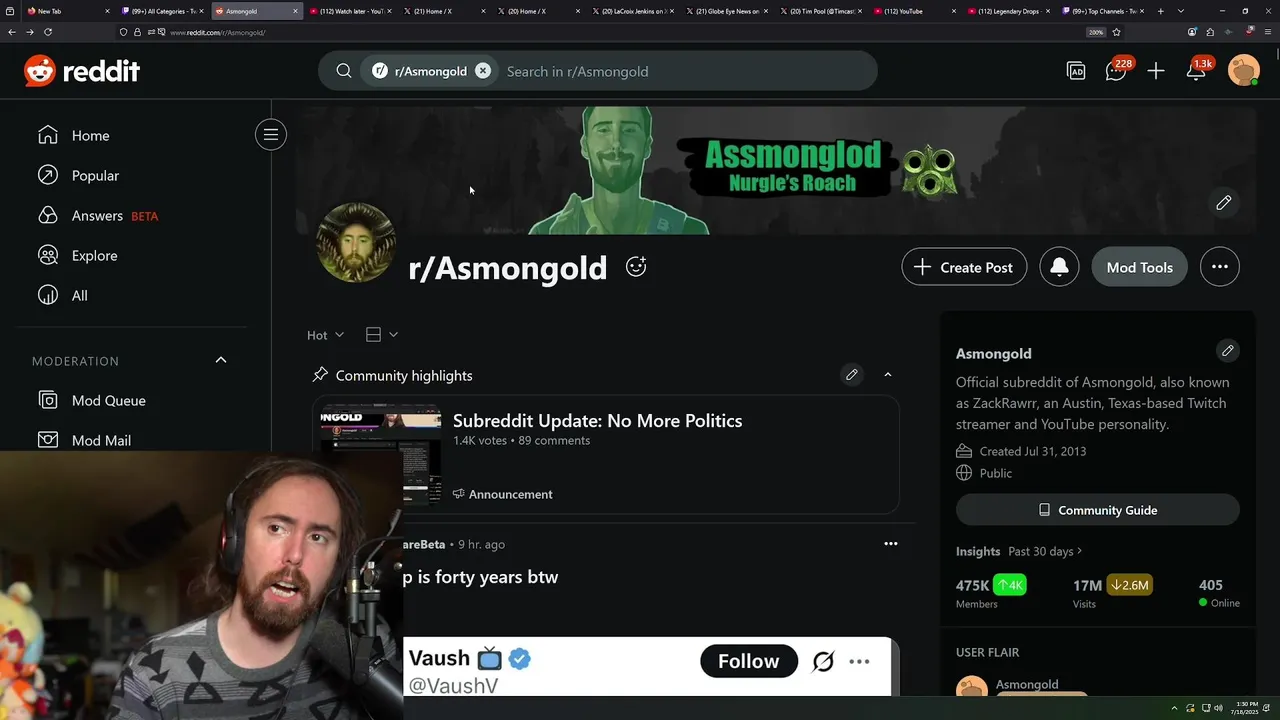The width and height of the screenshot is (1280, 720).
Task: Open the Community Guide button
Action: [x=1098, y=510]
